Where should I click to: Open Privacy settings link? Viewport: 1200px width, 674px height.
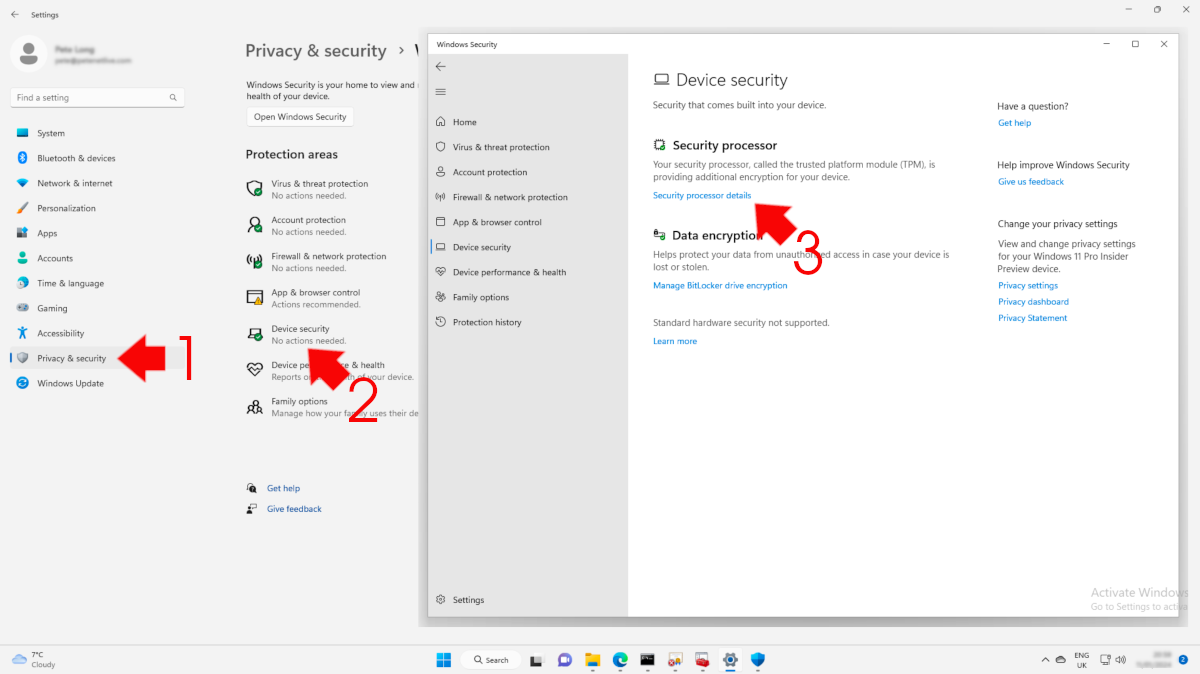click(1028, 286)
